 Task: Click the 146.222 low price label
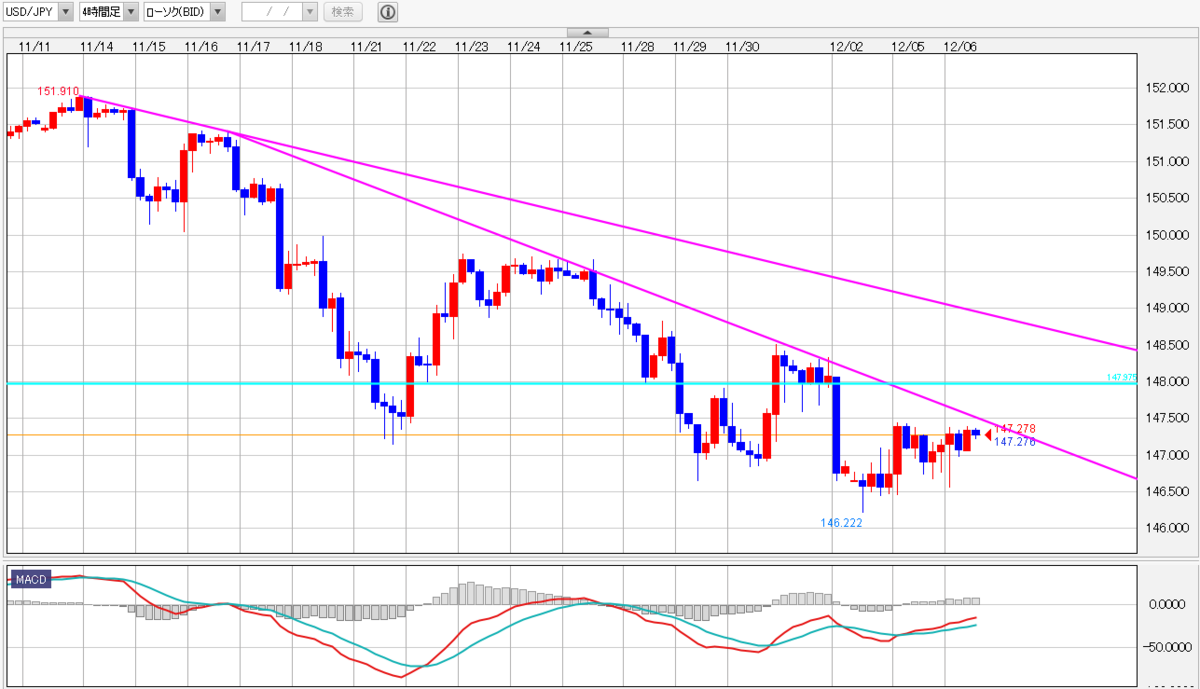pos(841,522)
